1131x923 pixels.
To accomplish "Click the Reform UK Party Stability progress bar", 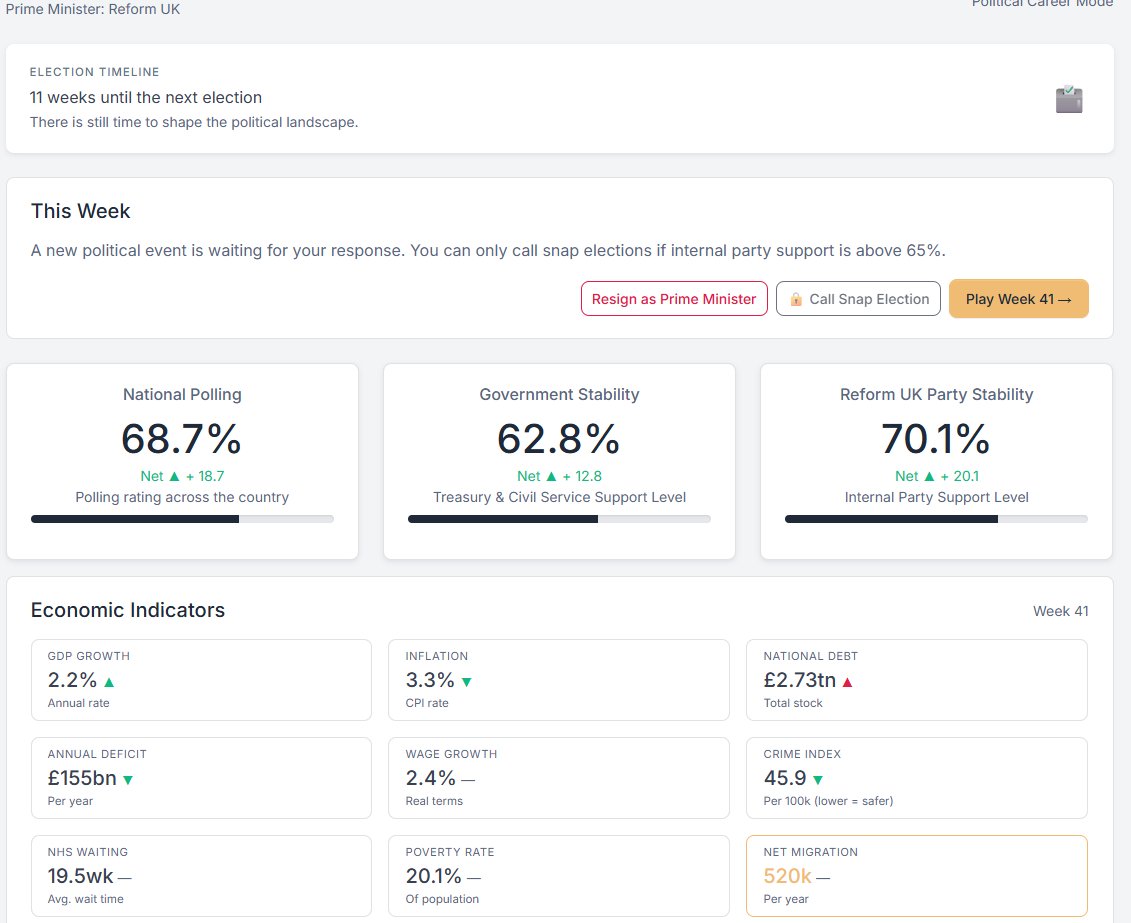I will [x=936, y=519].
